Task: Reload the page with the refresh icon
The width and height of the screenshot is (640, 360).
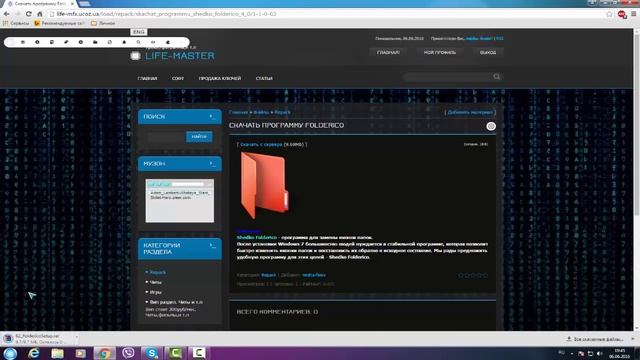Action: (29, 14)
